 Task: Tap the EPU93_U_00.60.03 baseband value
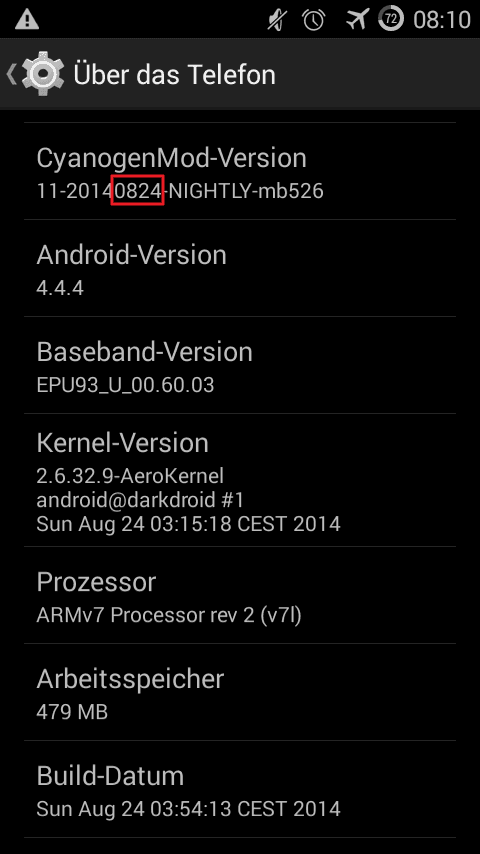pyautogui.click(x=125, y=385)
